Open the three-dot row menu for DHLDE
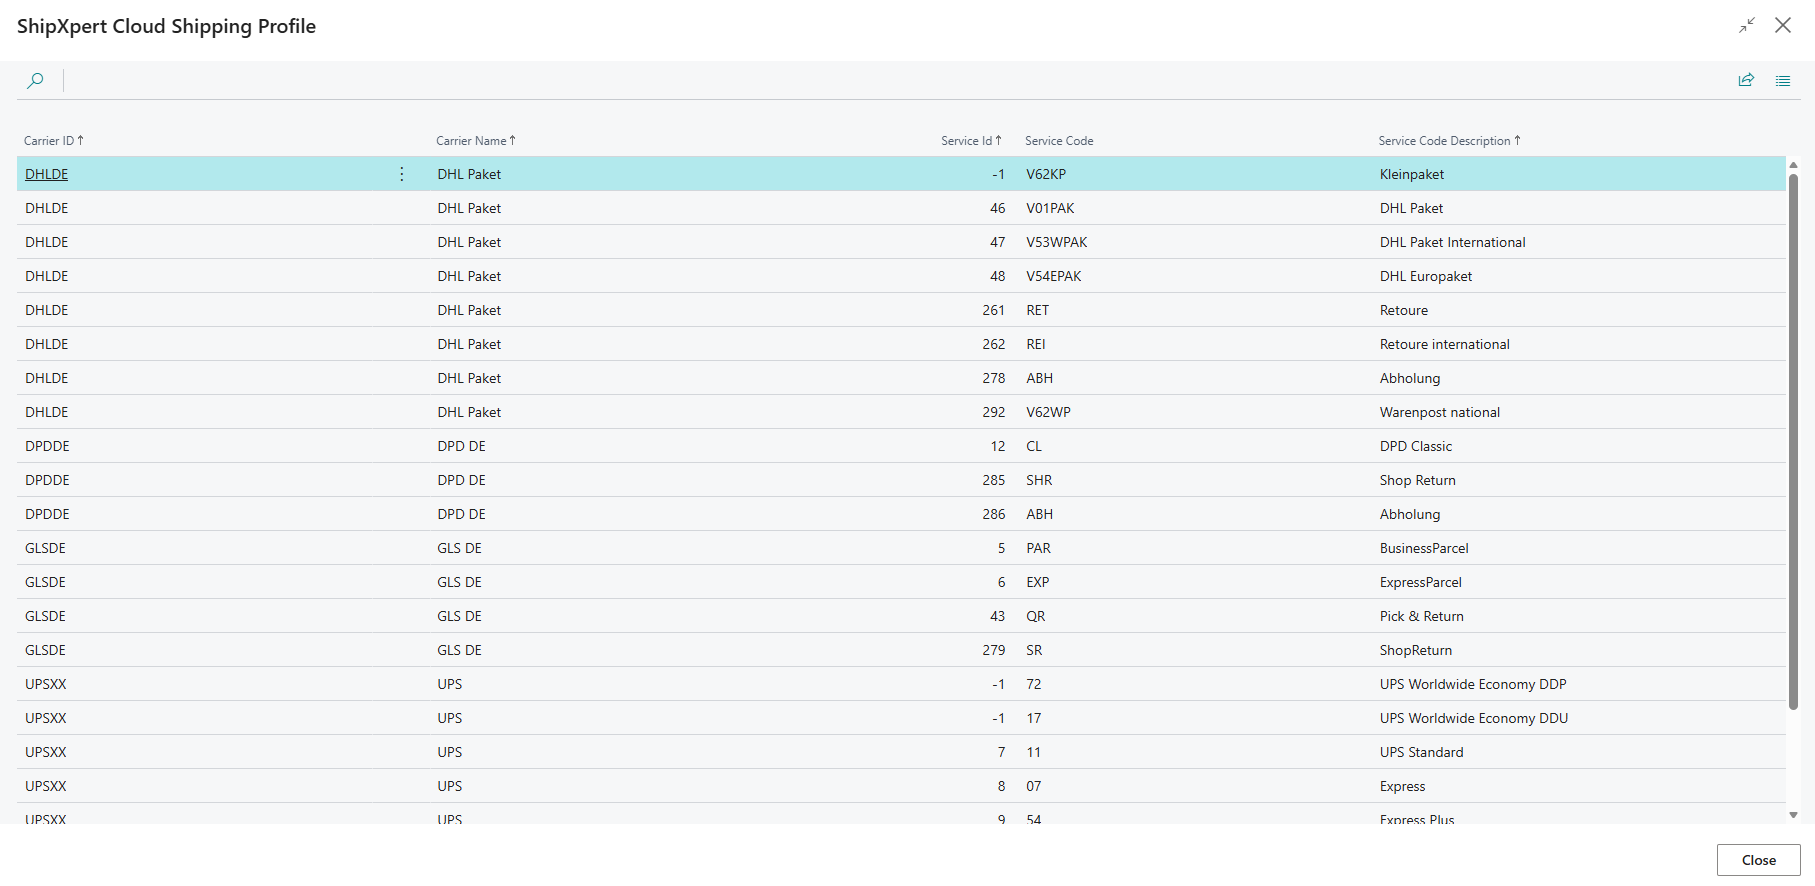1815x886 pixels. pos(402,174)
